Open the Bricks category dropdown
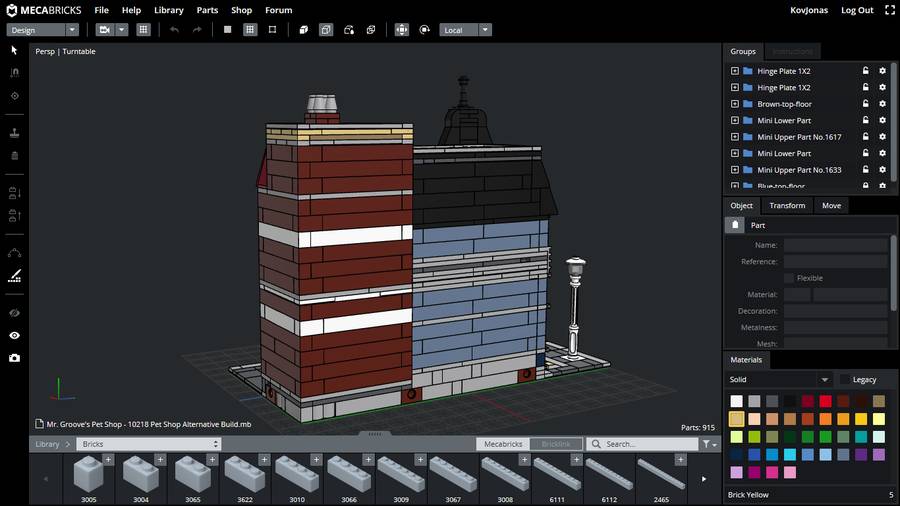The height and width of the screenshot is (506, 900). pos(149,444)
